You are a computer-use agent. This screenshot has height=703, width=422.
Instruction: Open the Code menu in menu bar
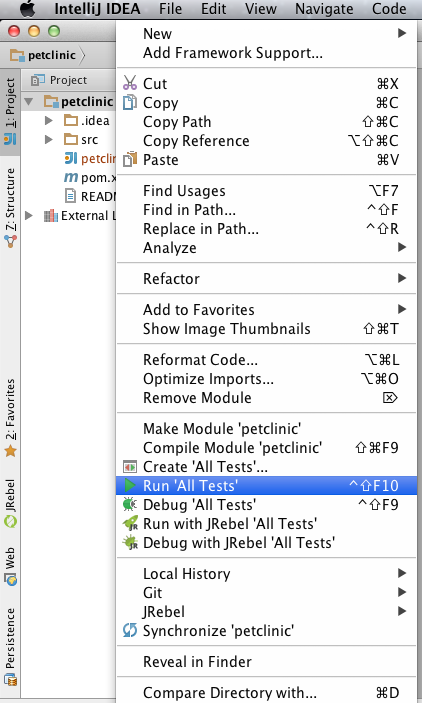[x=389, y=9]
